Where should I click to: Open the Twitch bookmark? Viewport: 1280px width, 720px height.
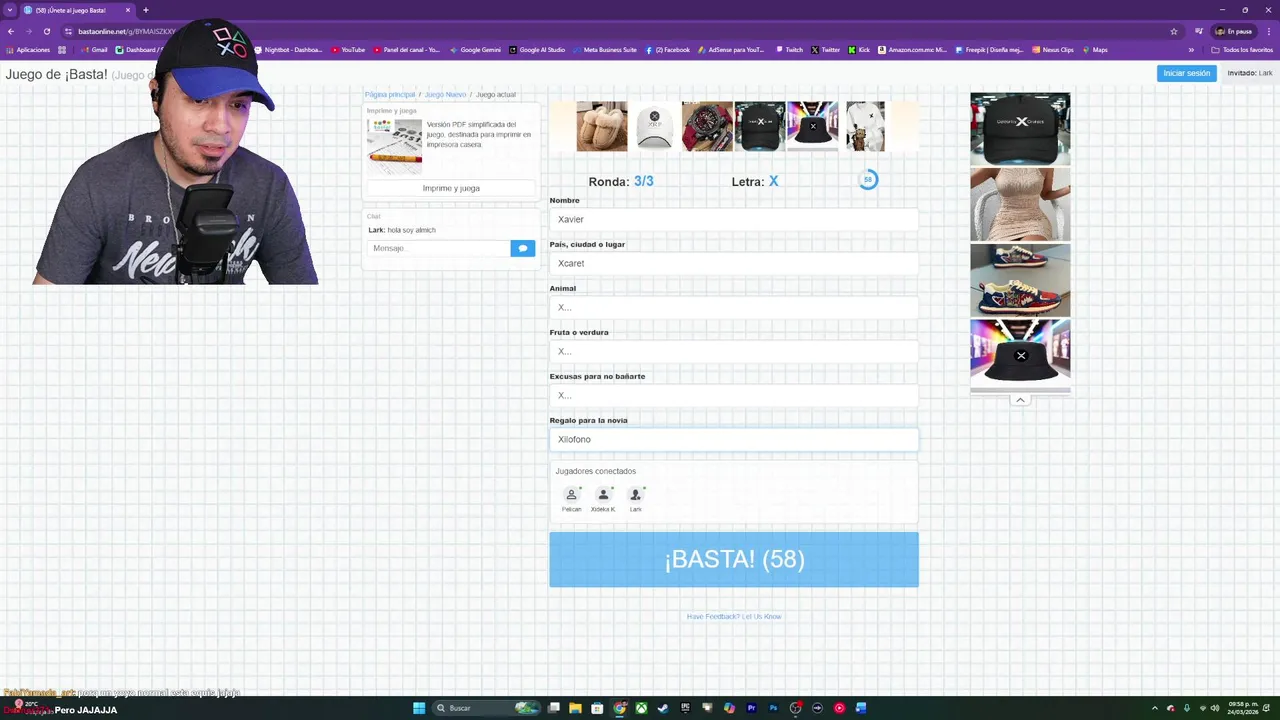[789, 50]
